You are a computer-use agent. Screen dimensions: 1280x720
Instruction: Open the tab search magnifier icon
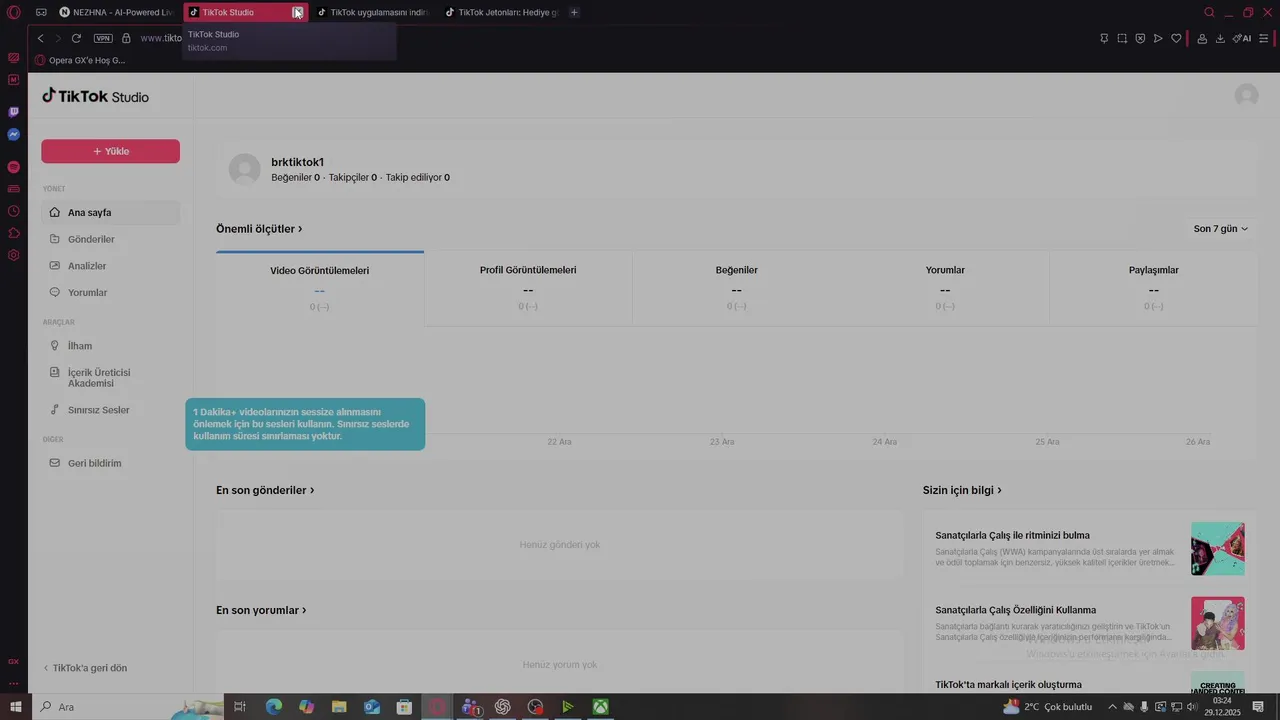pyautogui.click(x=1209, y=12)
